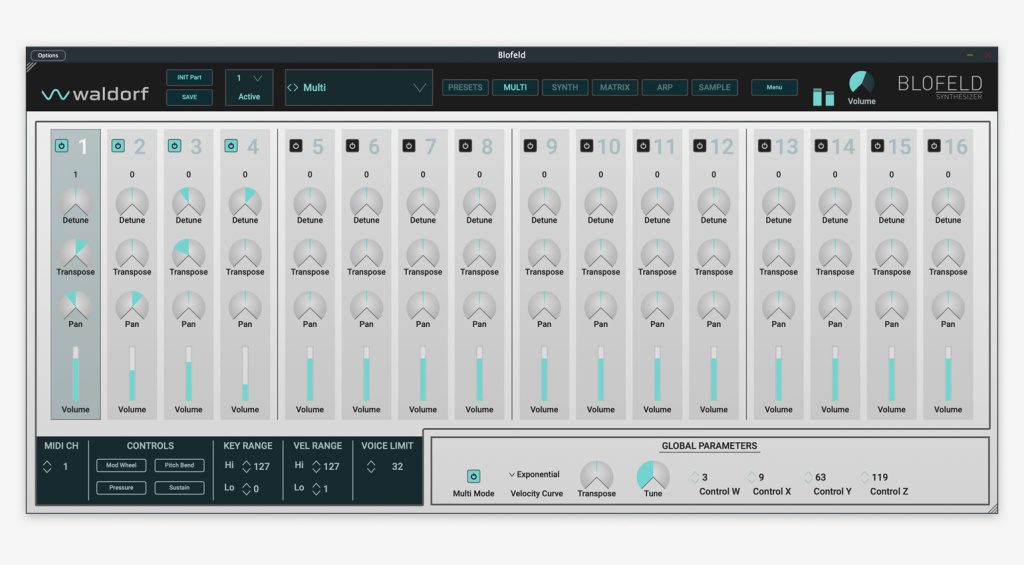This screenshot has height=565, width=1024.
Task: Click part 5 Detune knob
Action: coord(310,202)
